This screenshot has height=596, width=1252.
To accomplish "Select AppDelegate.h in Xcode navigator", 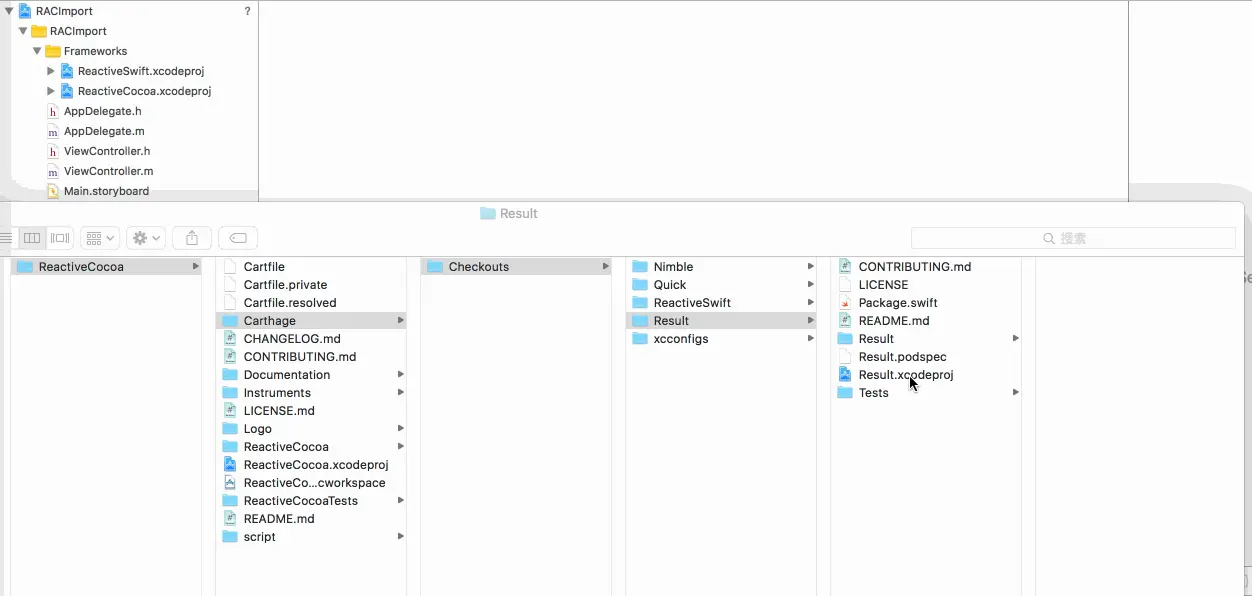I will (102, 111).
